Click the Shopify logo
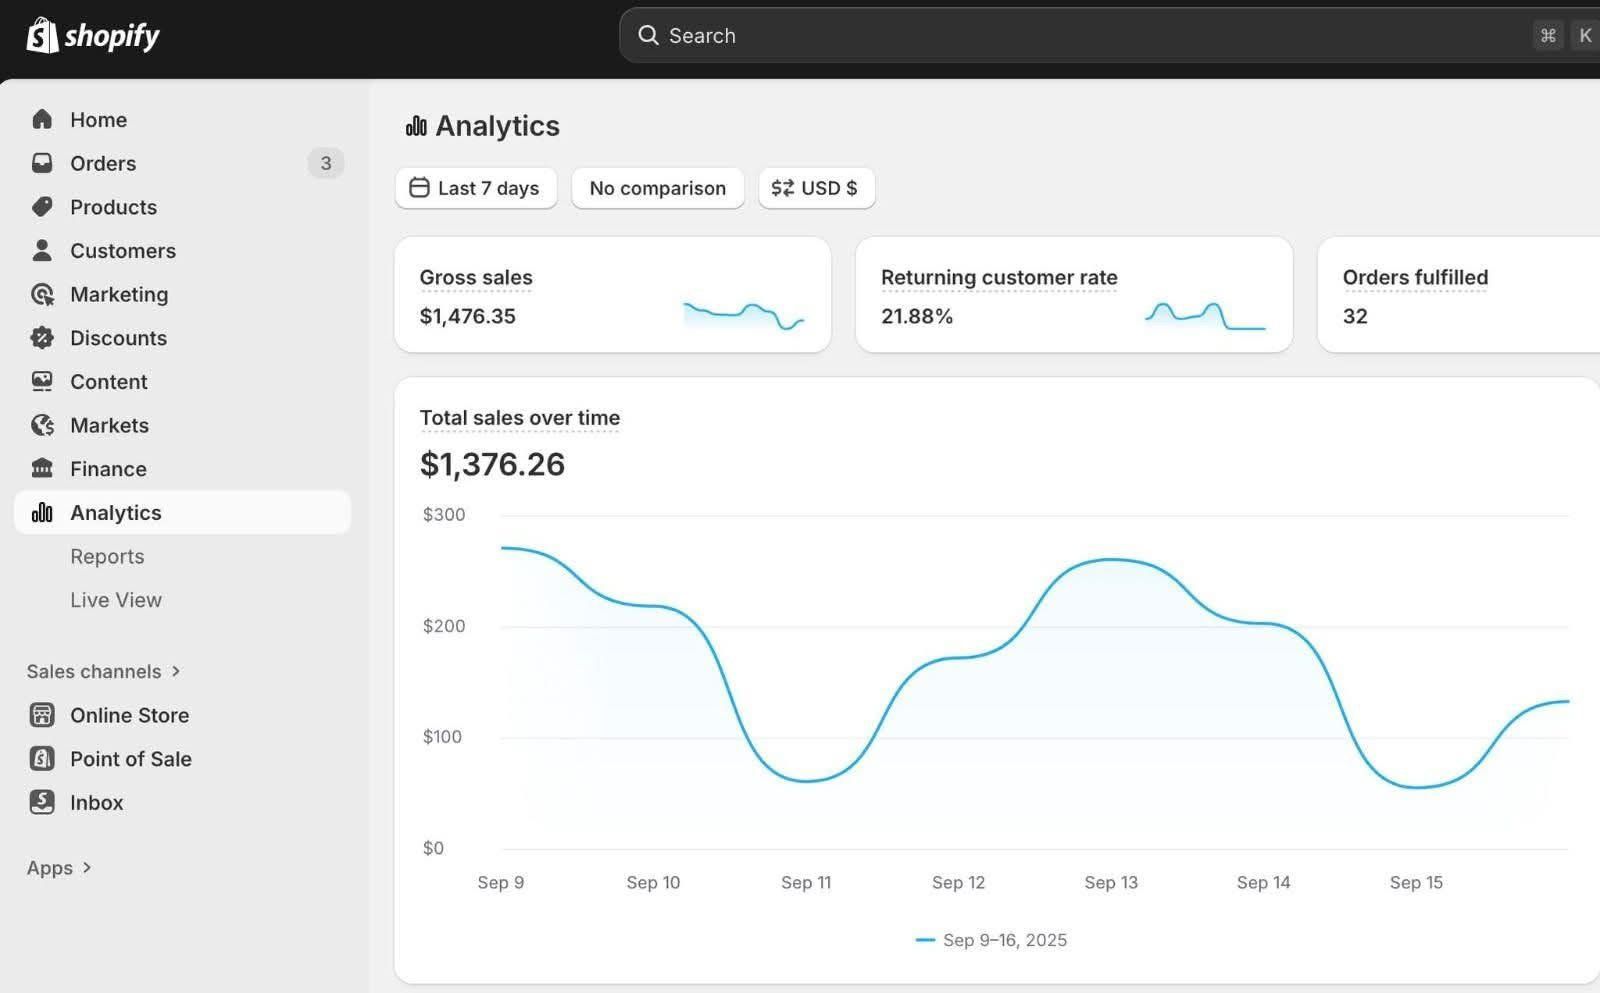This screenshot has height=993, width=1600. [92, 36]
